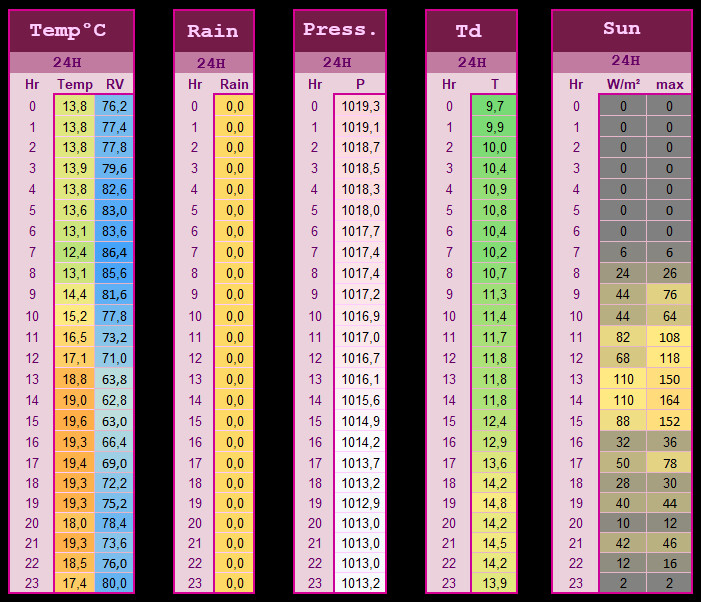Select the P column header
This screenshot has width=701, height=602.
tap(360, 84)
